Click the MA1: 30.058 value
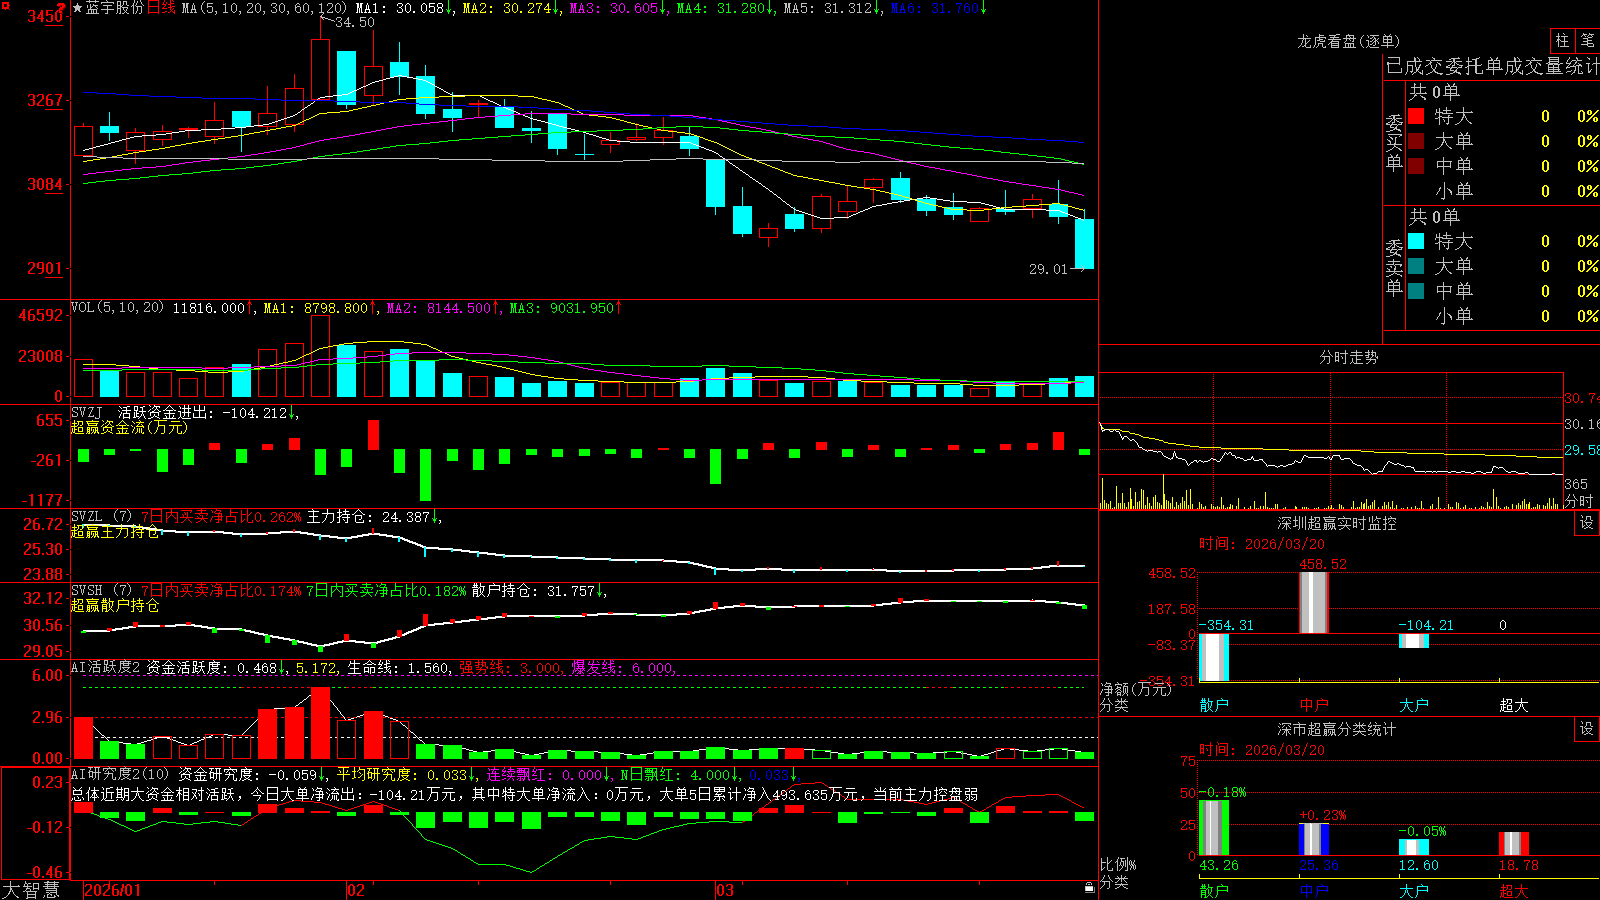This screenshot has width=1600, height=900. click(401, 8)
